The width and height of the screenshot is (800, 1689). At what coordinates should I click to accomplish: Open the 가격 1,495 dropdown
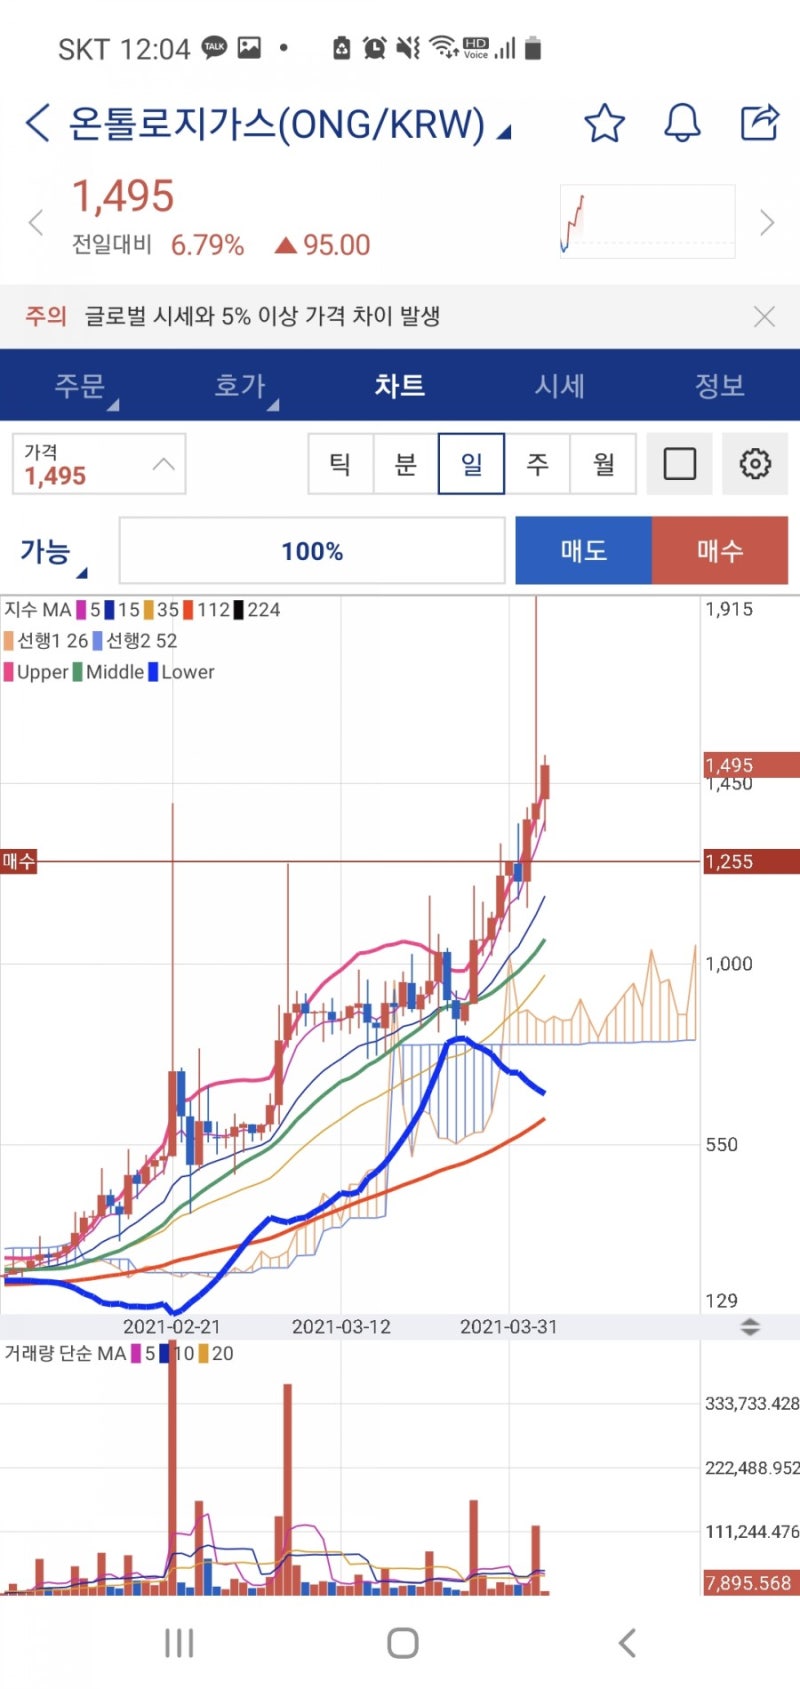(99, 464)
